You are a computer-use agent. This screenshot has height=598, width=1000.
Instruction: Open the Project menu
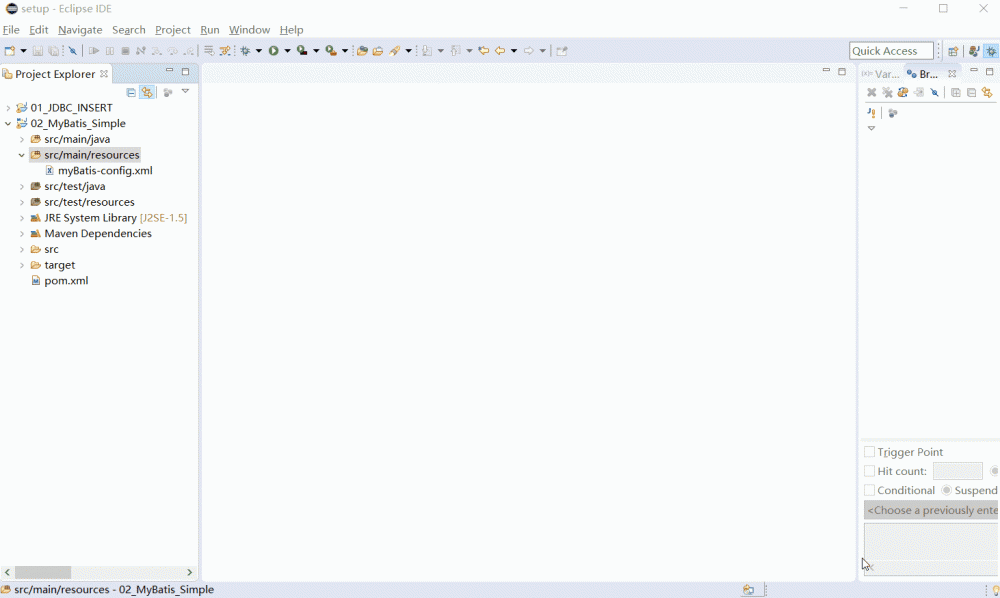tap(172, 30)
